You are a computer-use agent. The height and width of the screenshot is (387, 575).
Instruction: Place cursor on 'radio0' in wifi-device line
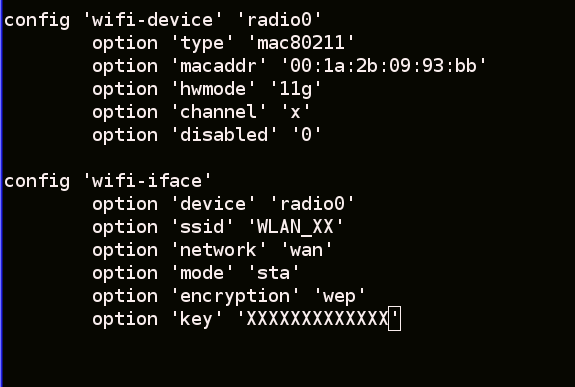click(280, 20)
